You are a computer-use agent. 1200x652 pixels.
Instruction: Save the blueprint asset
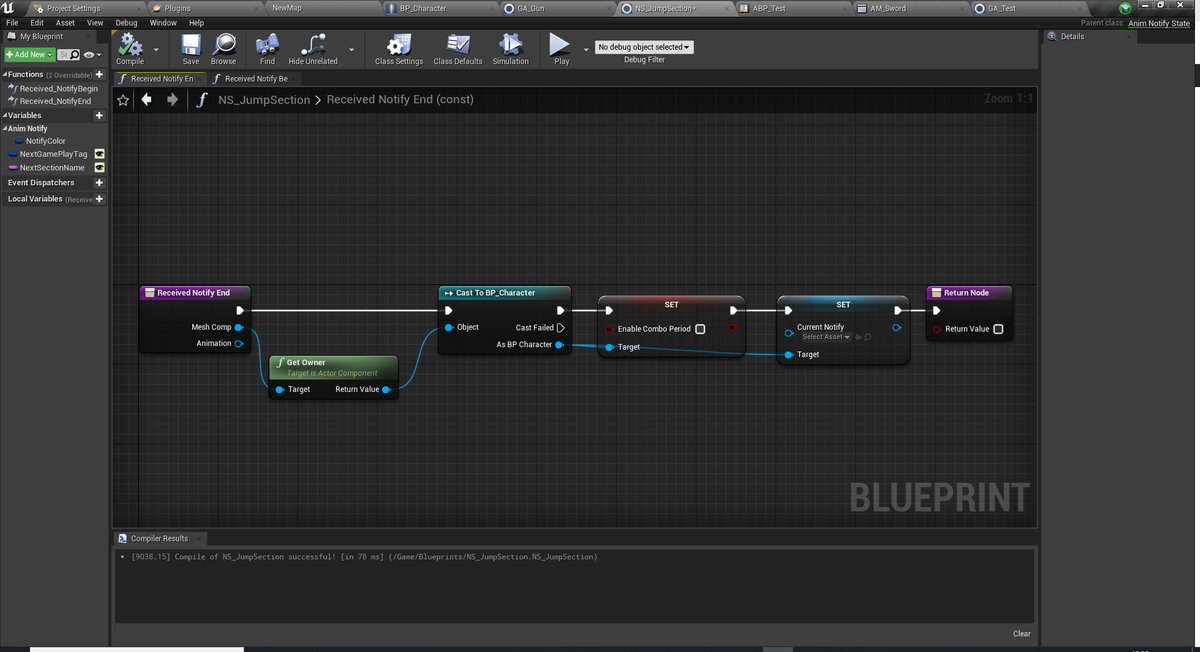click(x=191, y=48)
